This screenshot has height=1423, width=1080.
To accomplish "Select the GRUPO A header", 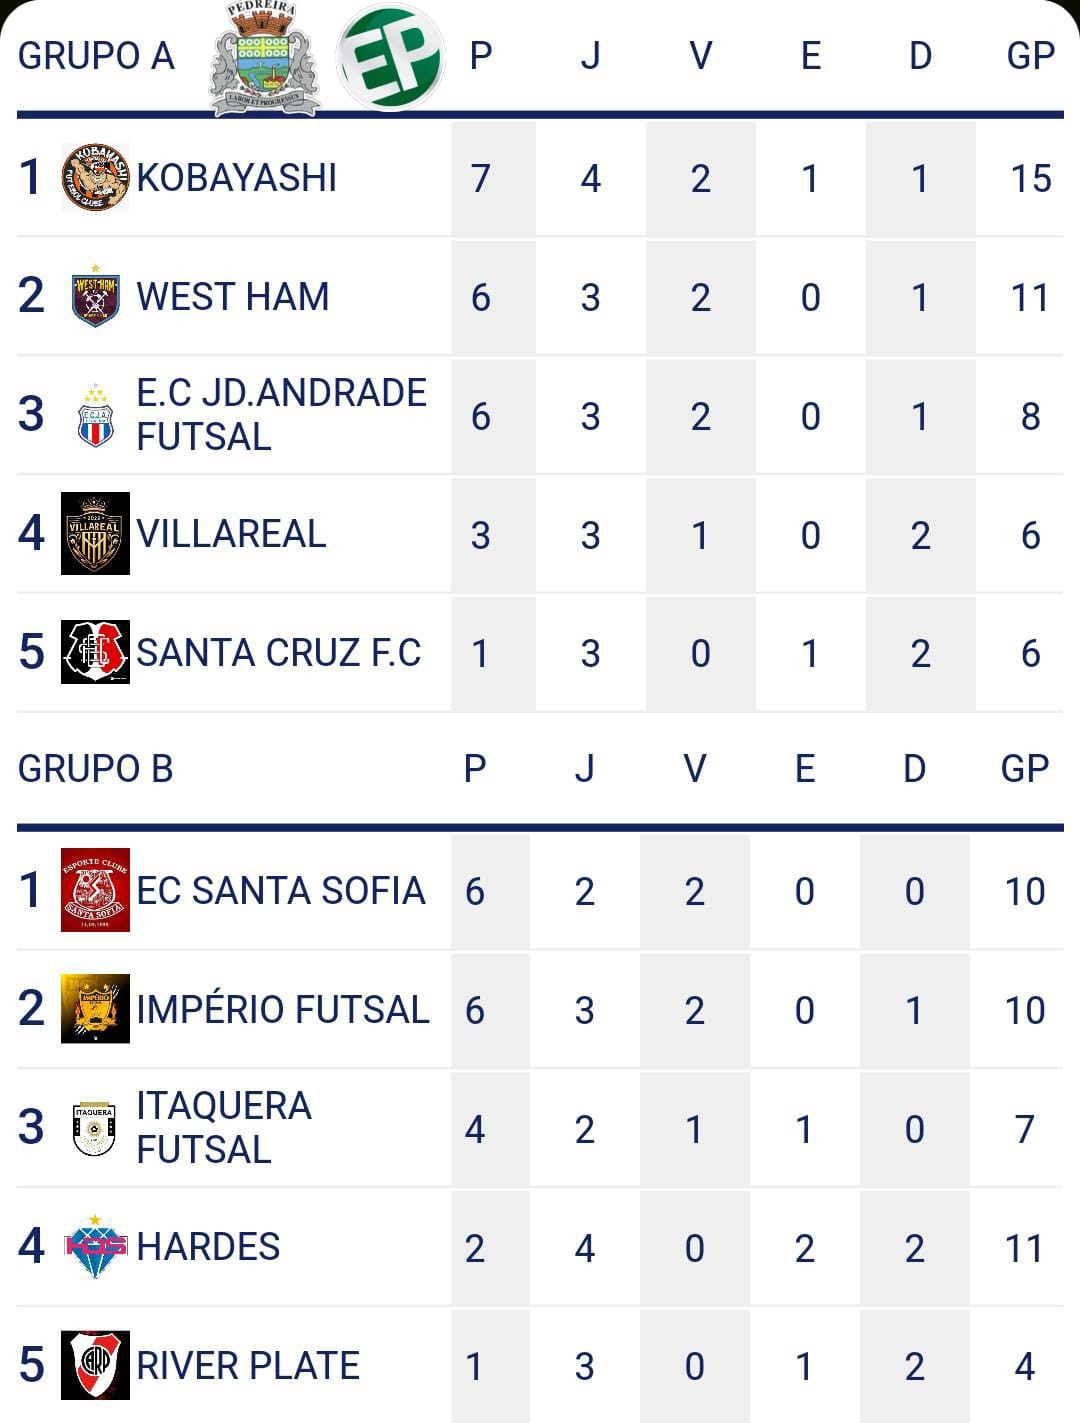I will tap(96, 56).
